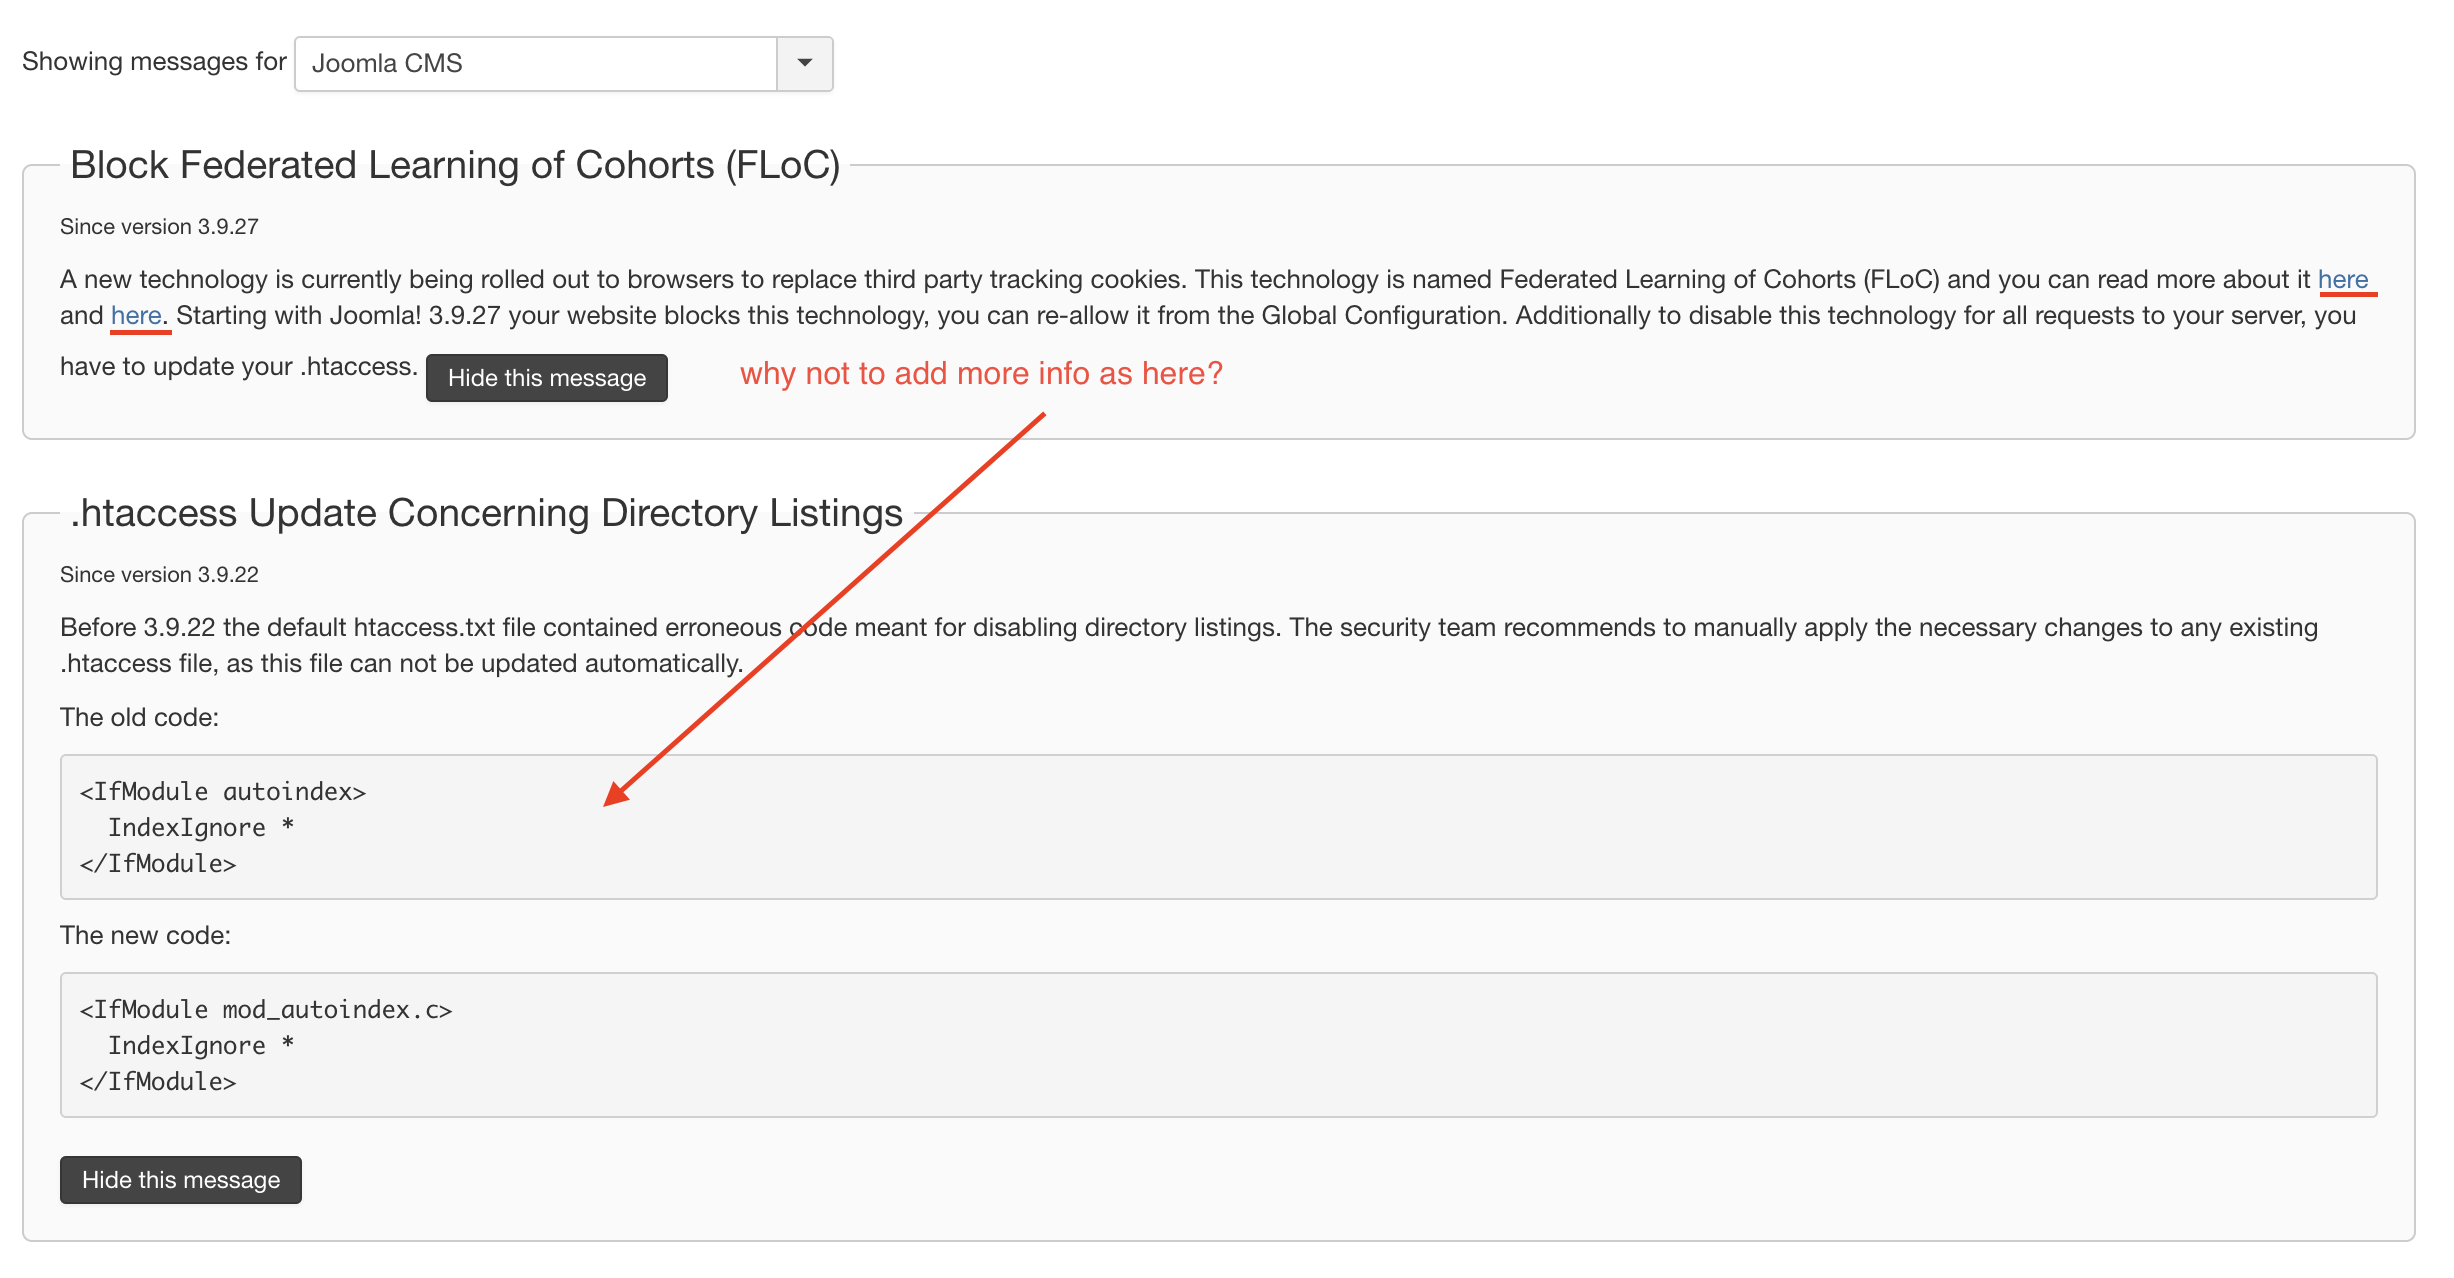Viewport: 2454px width, 1278px height.
Task: Click 'The old code:' label
Action: (x=139, y=717)
